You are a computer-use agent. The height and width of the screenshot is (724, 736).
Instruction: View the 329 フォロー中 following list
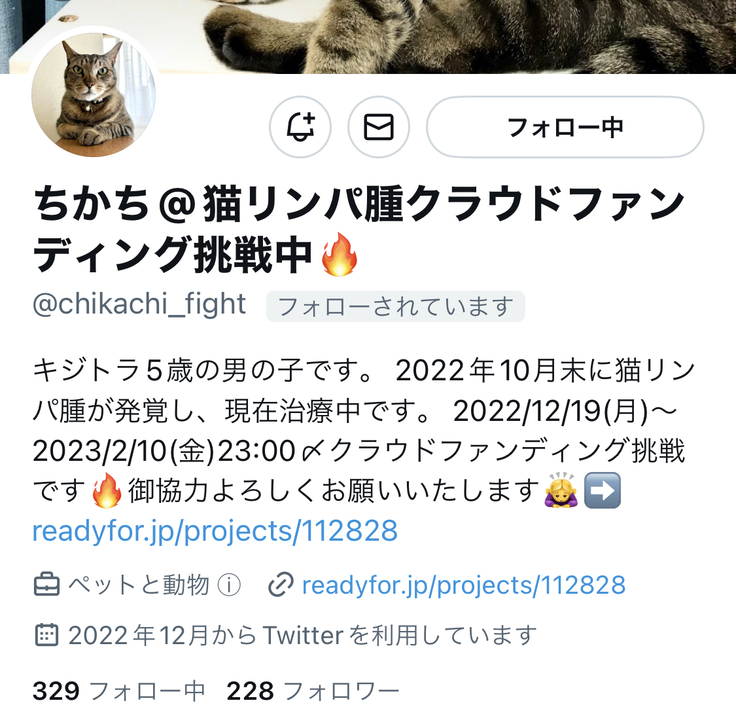(119, 691)
